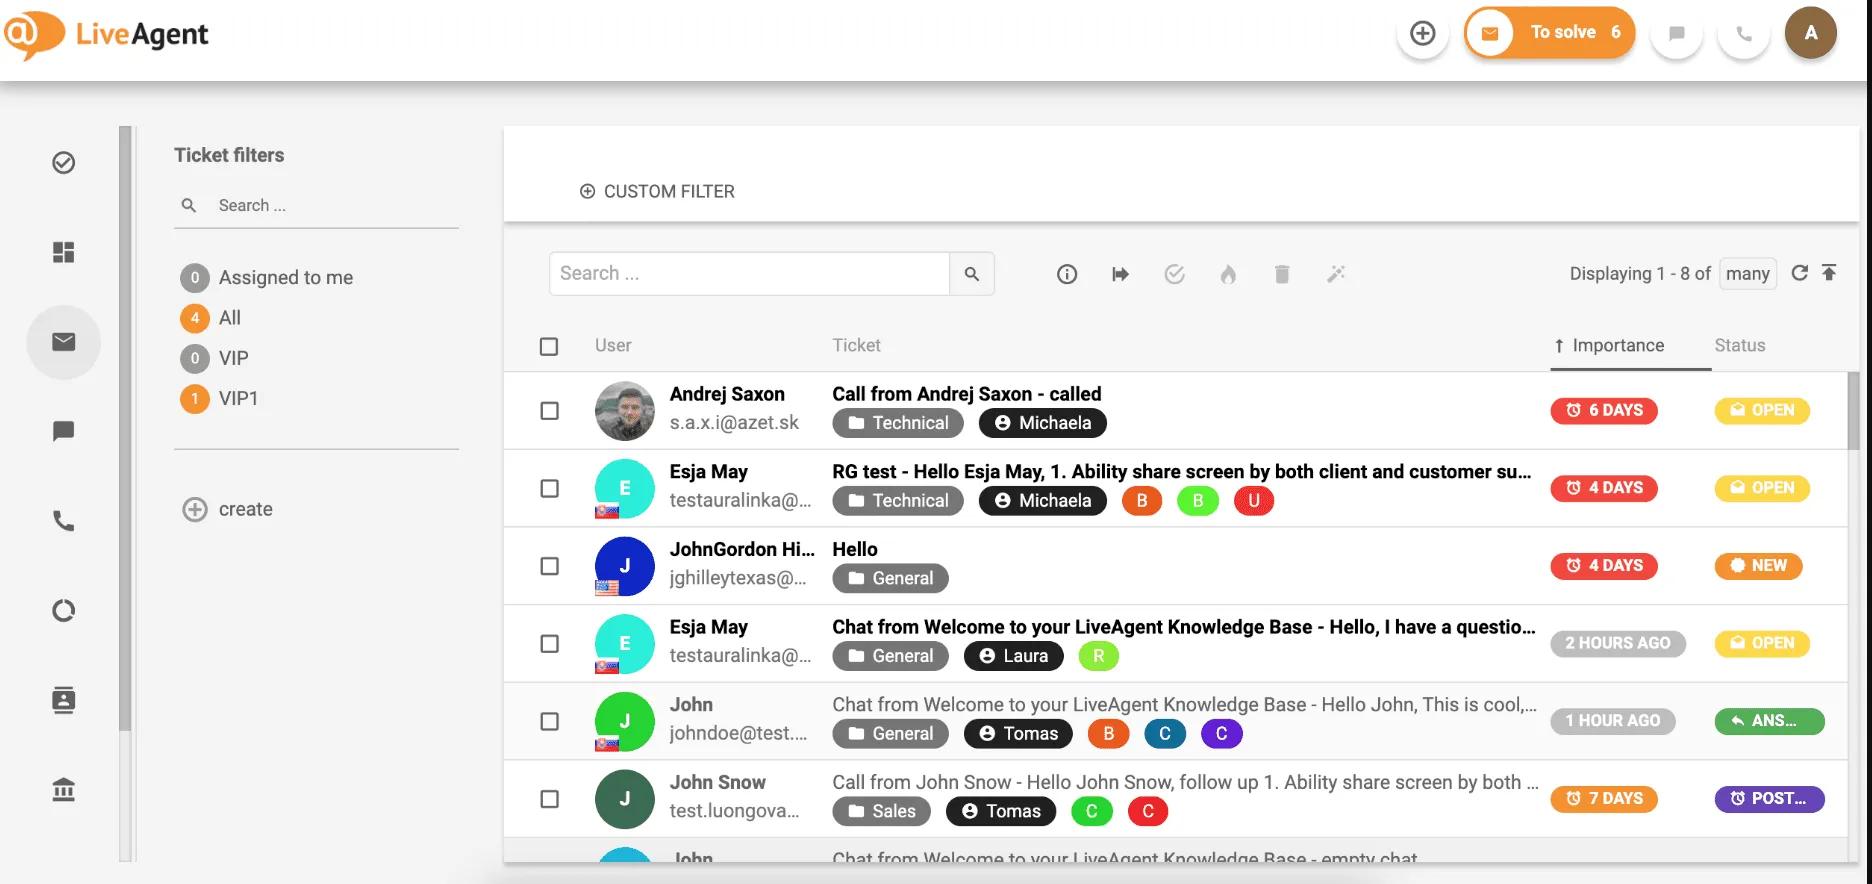Click Andrej Saxon's profile photo
Viewport: 1872px width, 884px height.
[625, 411]
